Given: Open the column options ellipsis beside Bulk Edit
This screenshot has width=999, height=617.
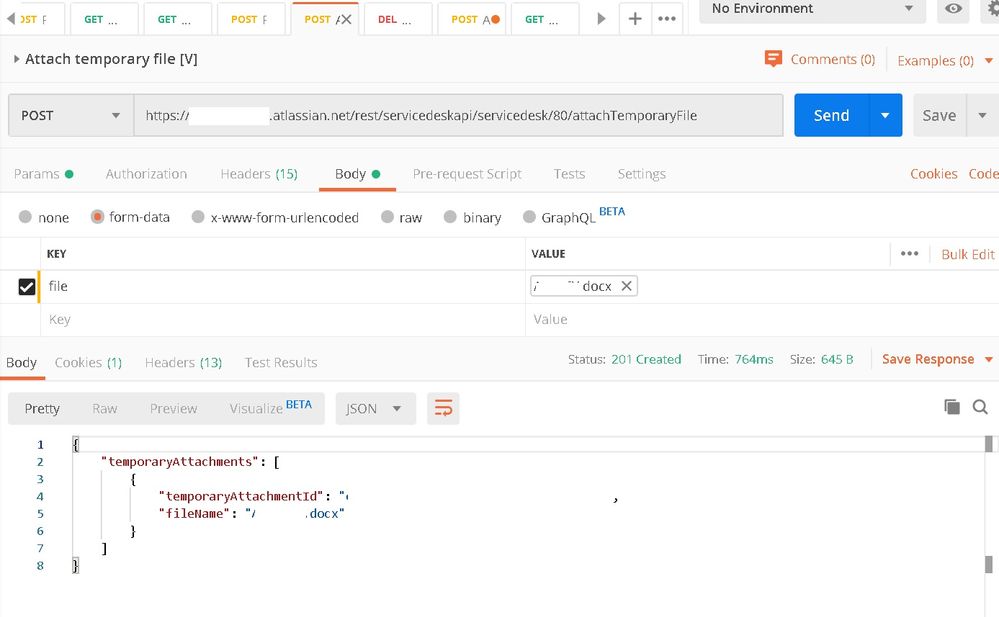Looking at the screenshot, I should coord(909,254).
